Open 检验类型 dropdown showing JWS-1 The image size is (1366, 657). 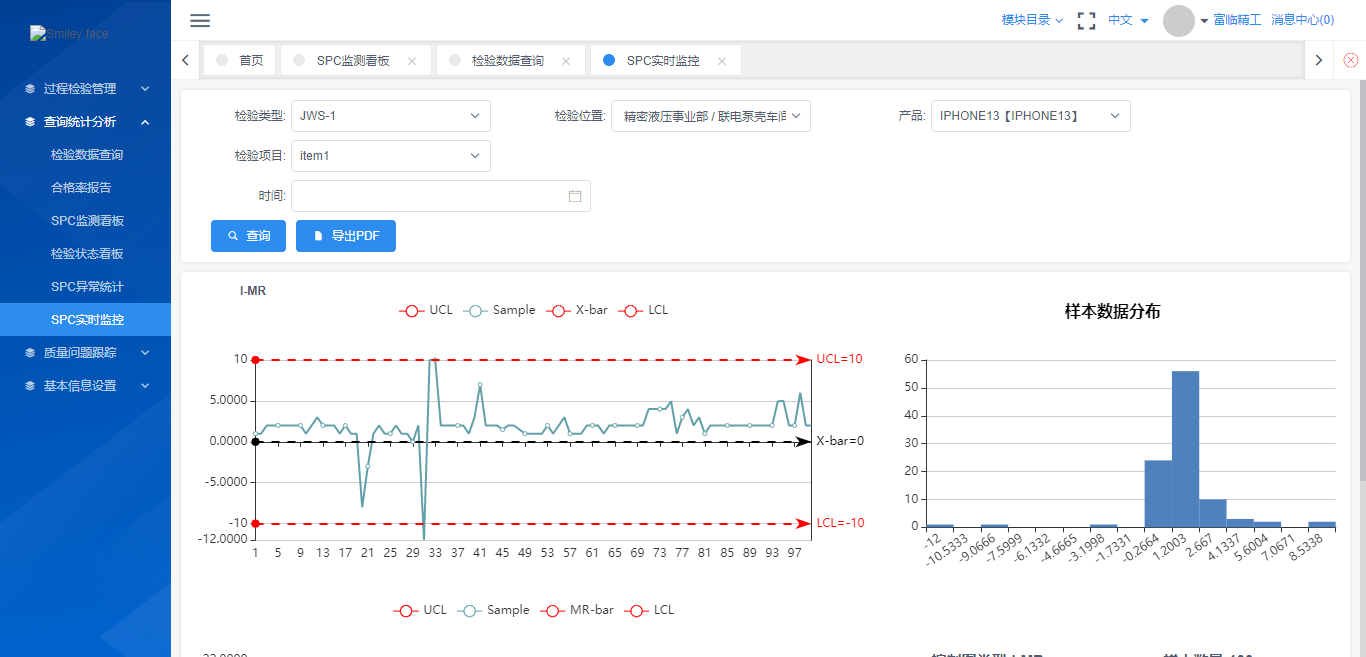pos(391,116)
